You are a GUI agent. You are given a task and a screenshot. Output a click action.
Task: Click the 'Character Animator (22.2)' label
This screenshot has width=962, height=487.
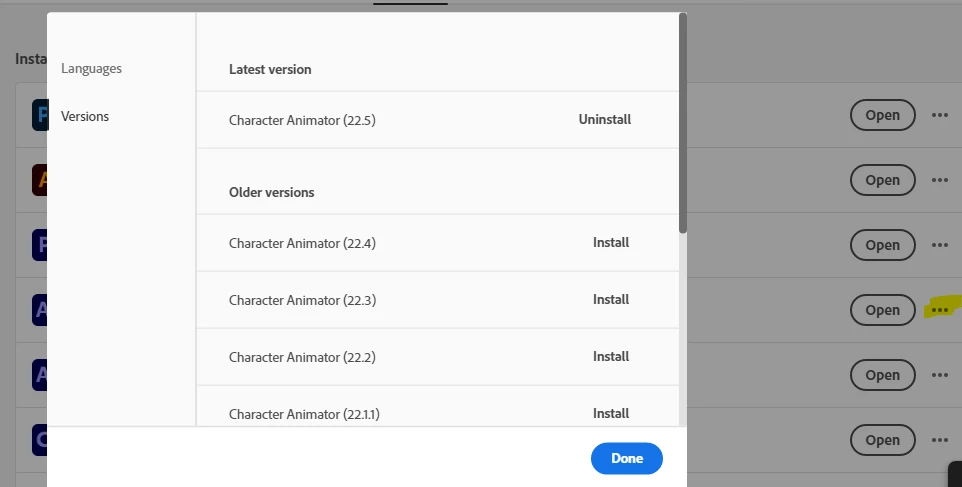click(302, 358)
